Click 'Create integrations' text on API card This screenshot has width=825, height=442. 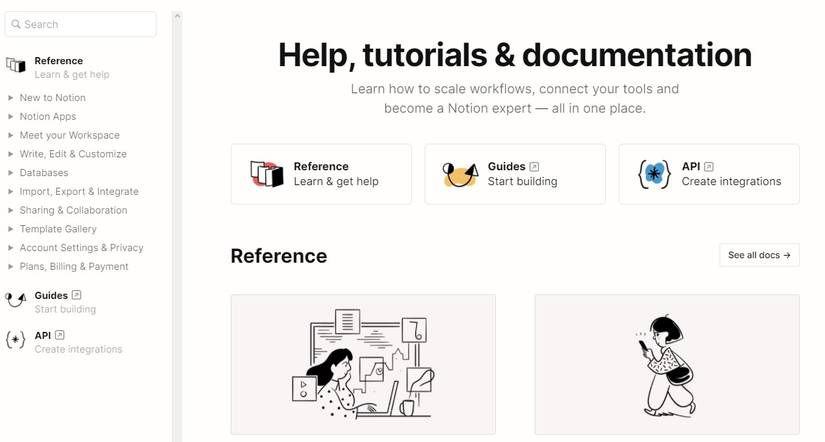point(731,182)
